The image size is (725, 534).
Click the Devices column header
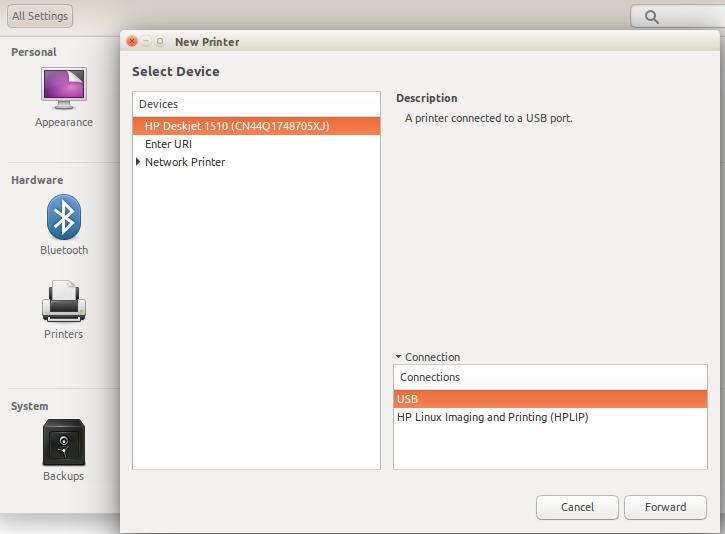click(256, 104)
